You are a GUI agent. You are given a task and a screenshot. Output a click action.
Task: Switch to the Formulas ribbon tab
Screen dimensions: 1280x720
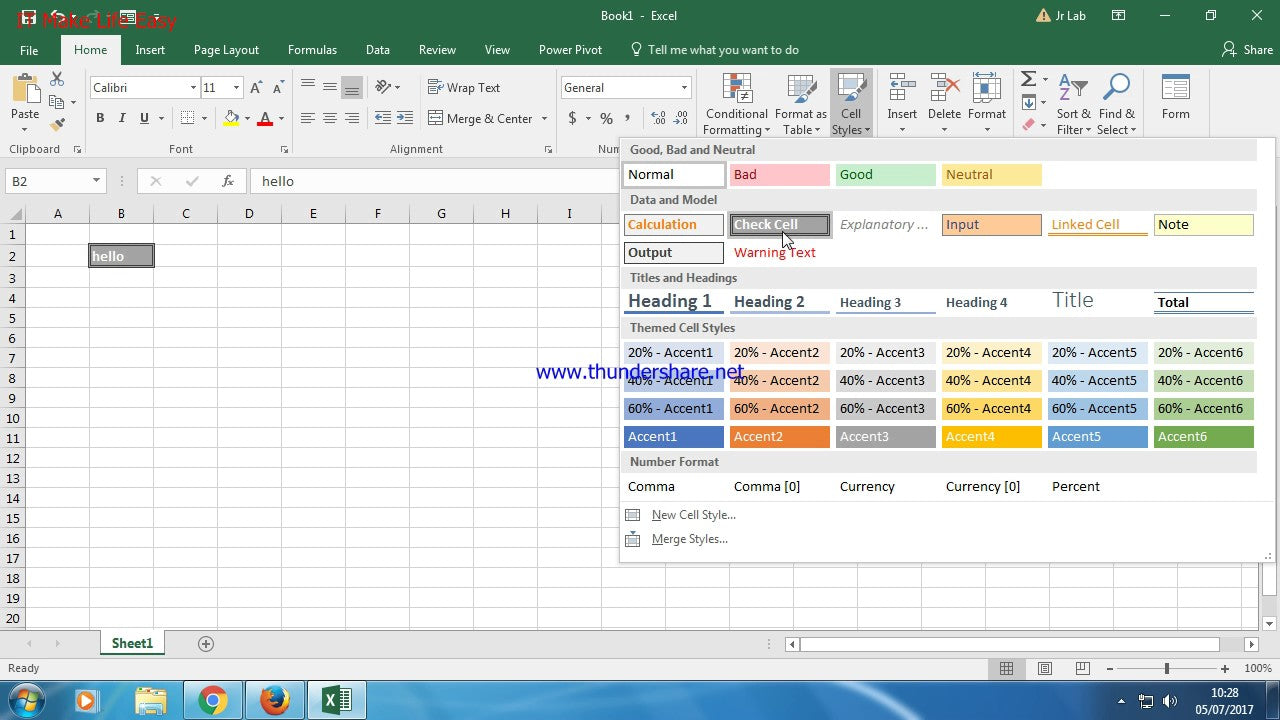[312, 49]
